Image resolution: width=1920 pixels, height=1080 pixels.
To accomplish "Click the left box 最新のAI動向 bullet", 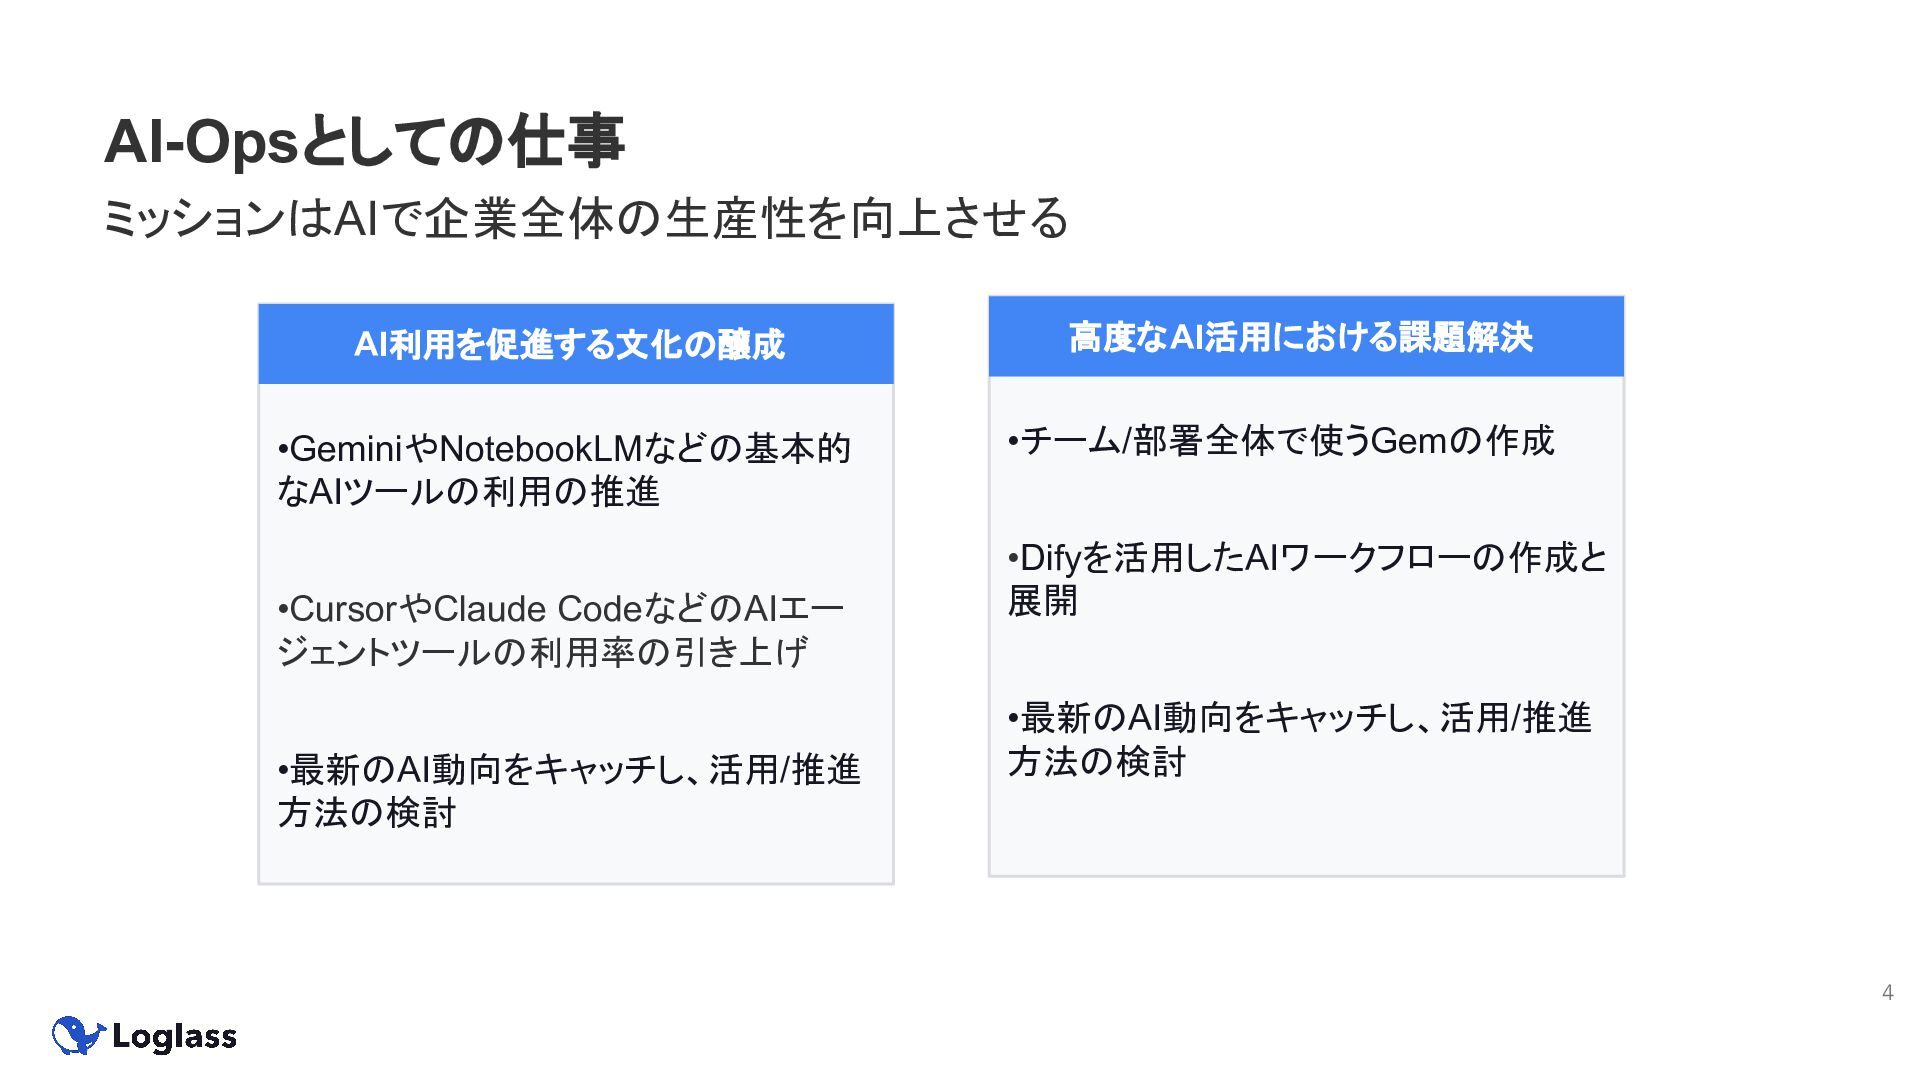I will (x=569, y=791).
